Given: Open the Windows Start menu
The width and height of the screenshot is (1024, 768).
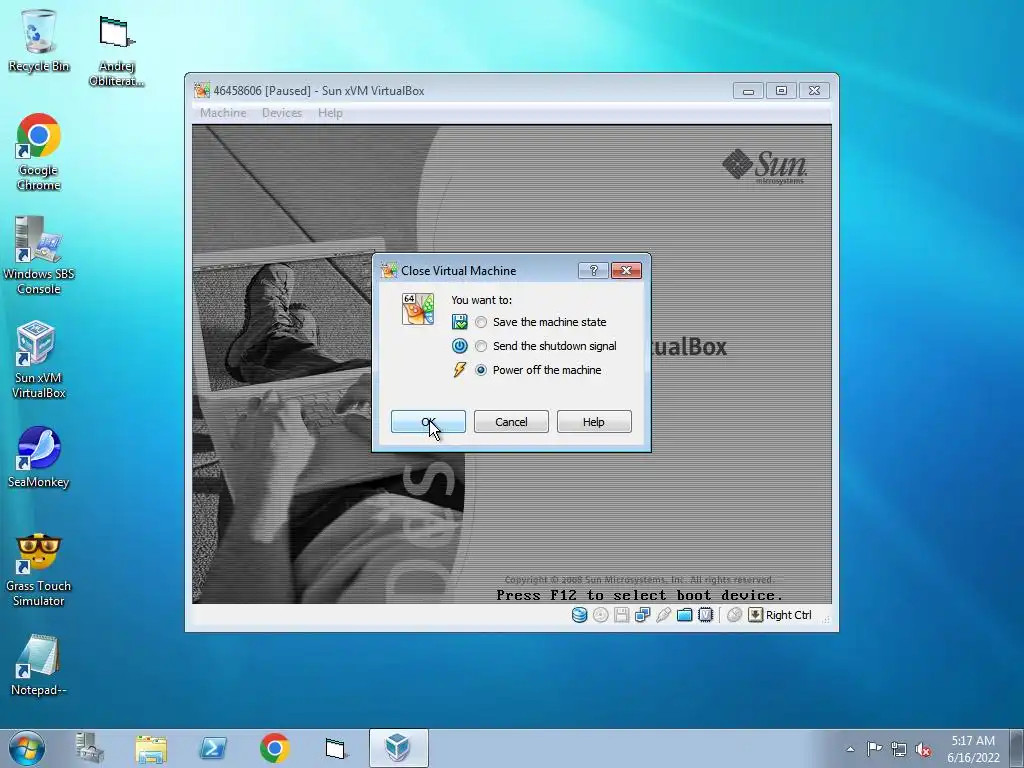Looking at the screenshot, I should [27, 748].
